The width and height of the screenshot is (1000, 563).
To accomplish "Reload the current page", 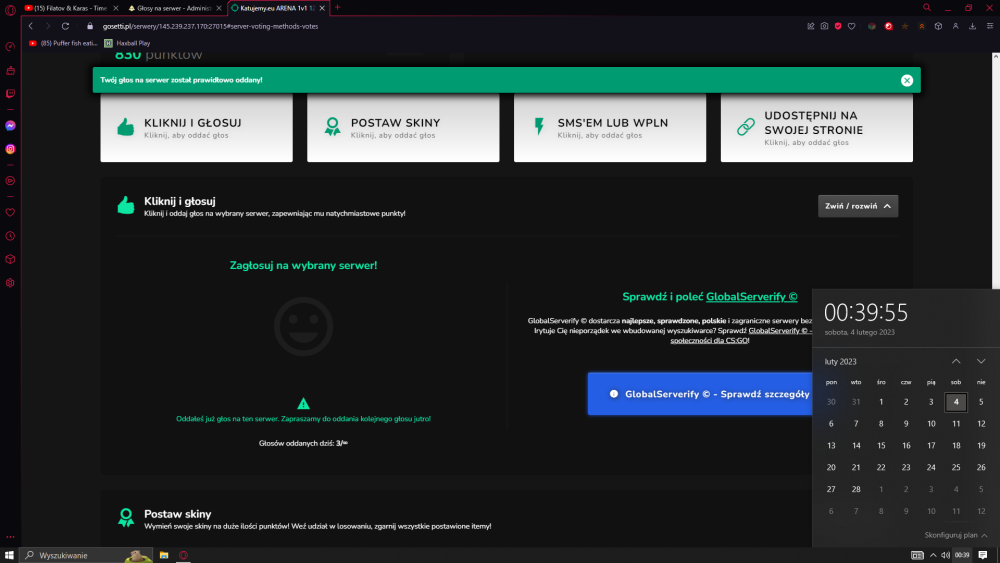I will (x=65, y=26).
